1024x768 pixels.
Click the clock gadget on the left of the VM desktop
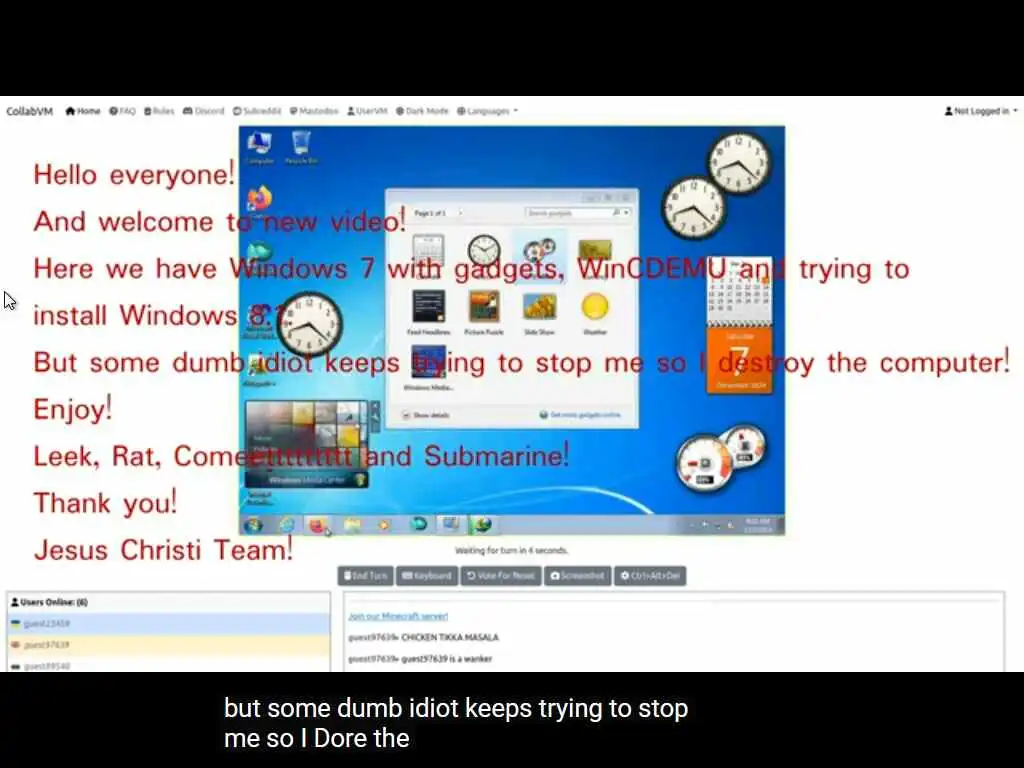coord(310,325)
